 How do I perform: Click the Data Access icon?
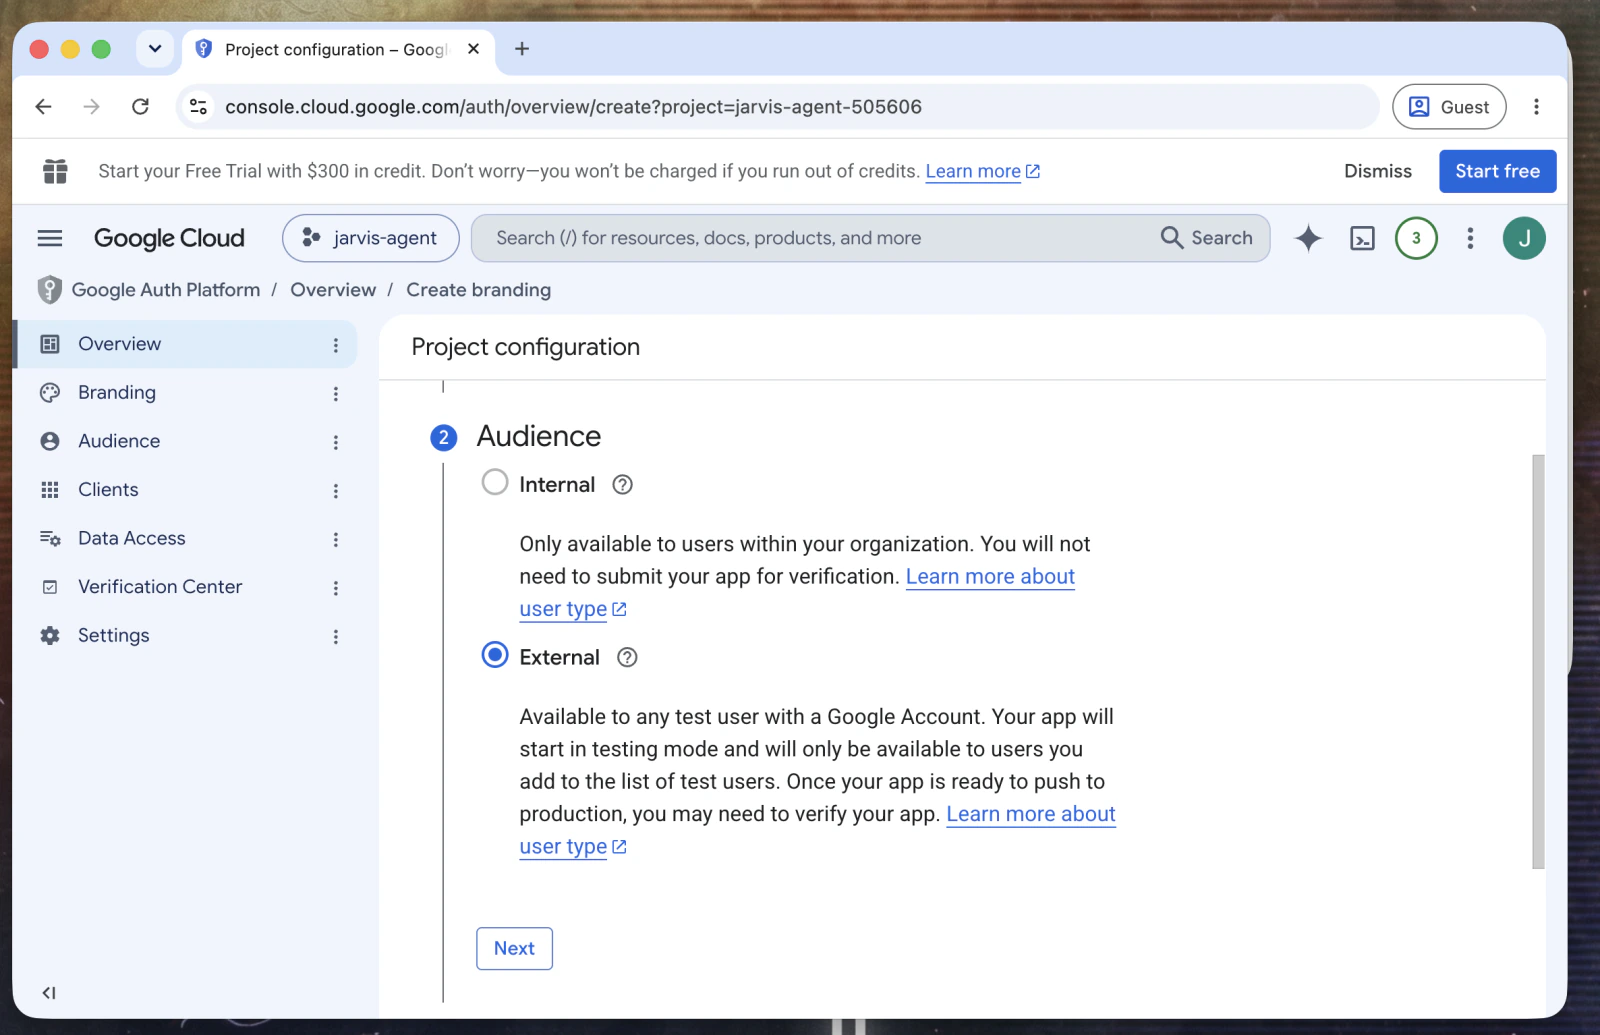[x=50, y=538]
